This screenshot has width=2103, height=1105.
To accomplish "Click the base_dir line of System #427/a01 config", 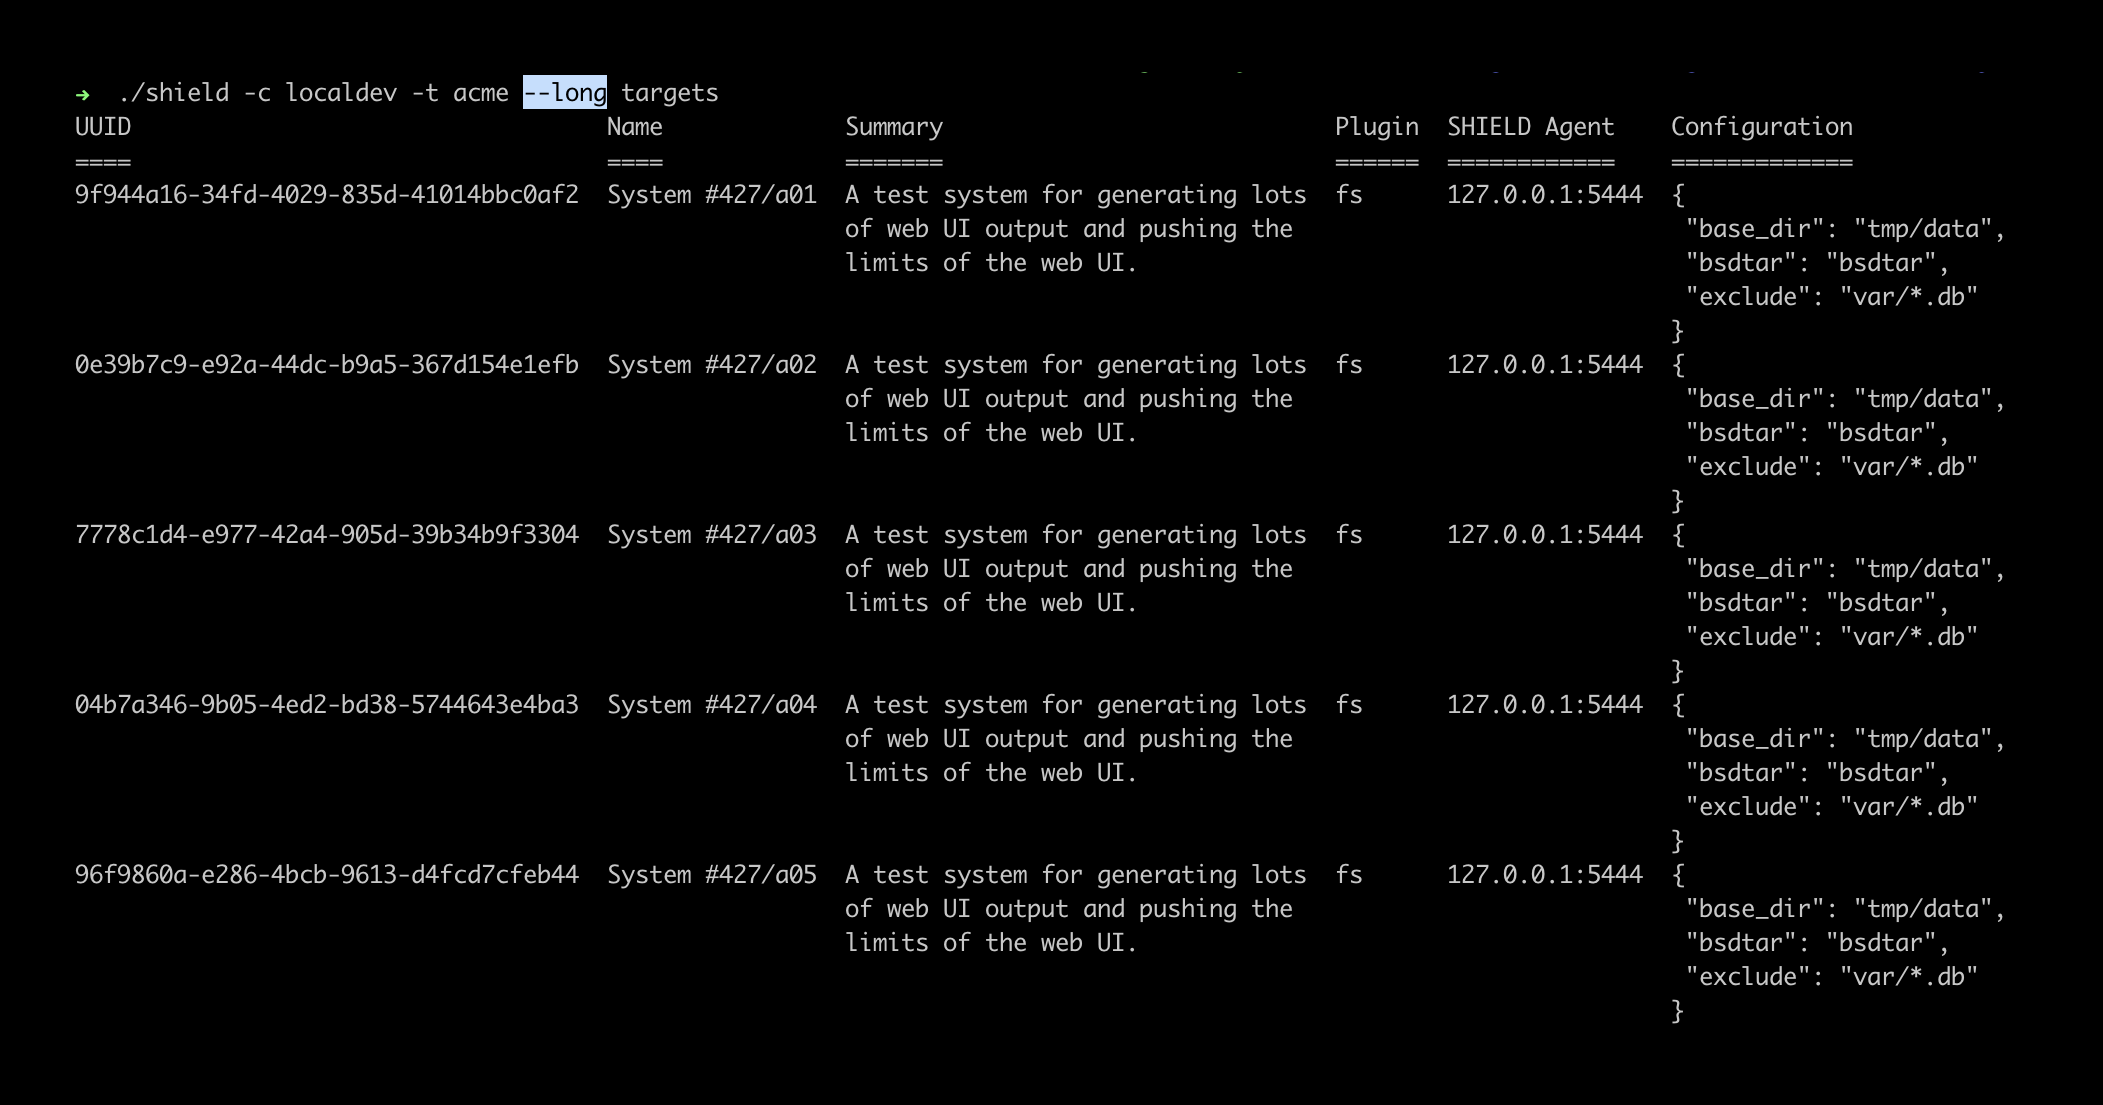I will (1846, 229).
